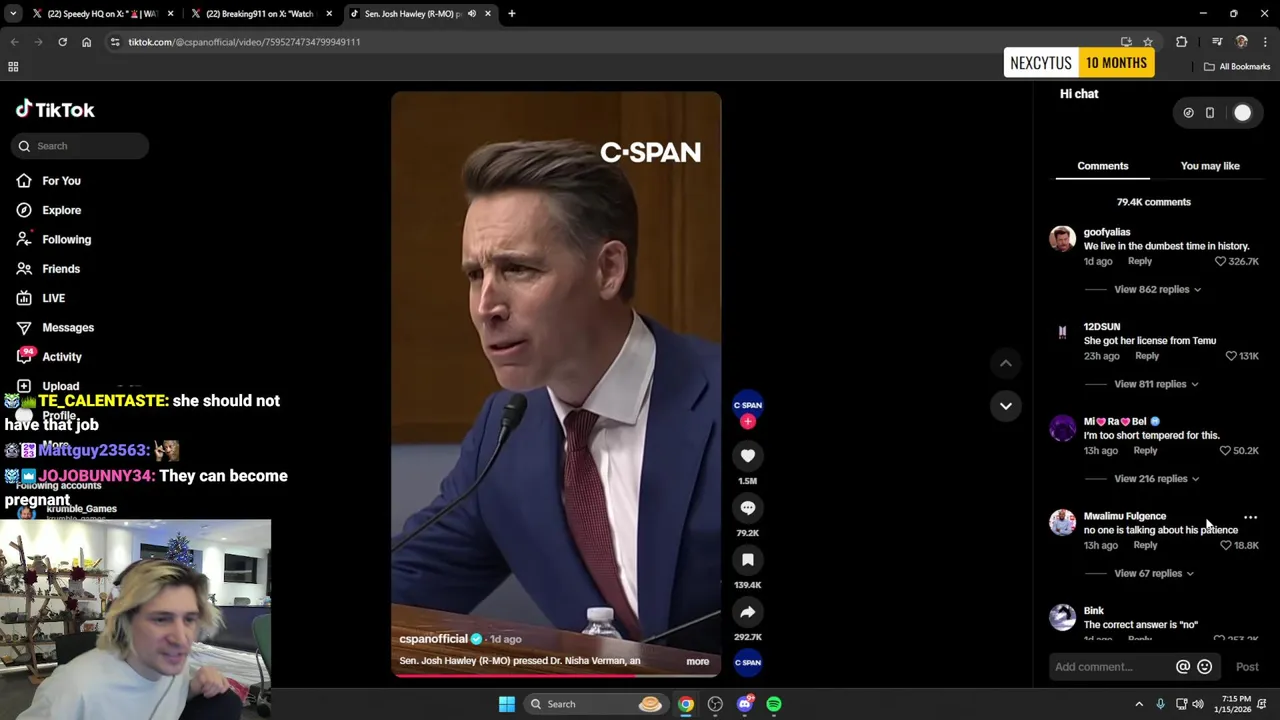The height and width of the screenshot is (720, 1280).
Task: Click the round TikTok icon in floating control
Action: click(x=1188, y=113)
